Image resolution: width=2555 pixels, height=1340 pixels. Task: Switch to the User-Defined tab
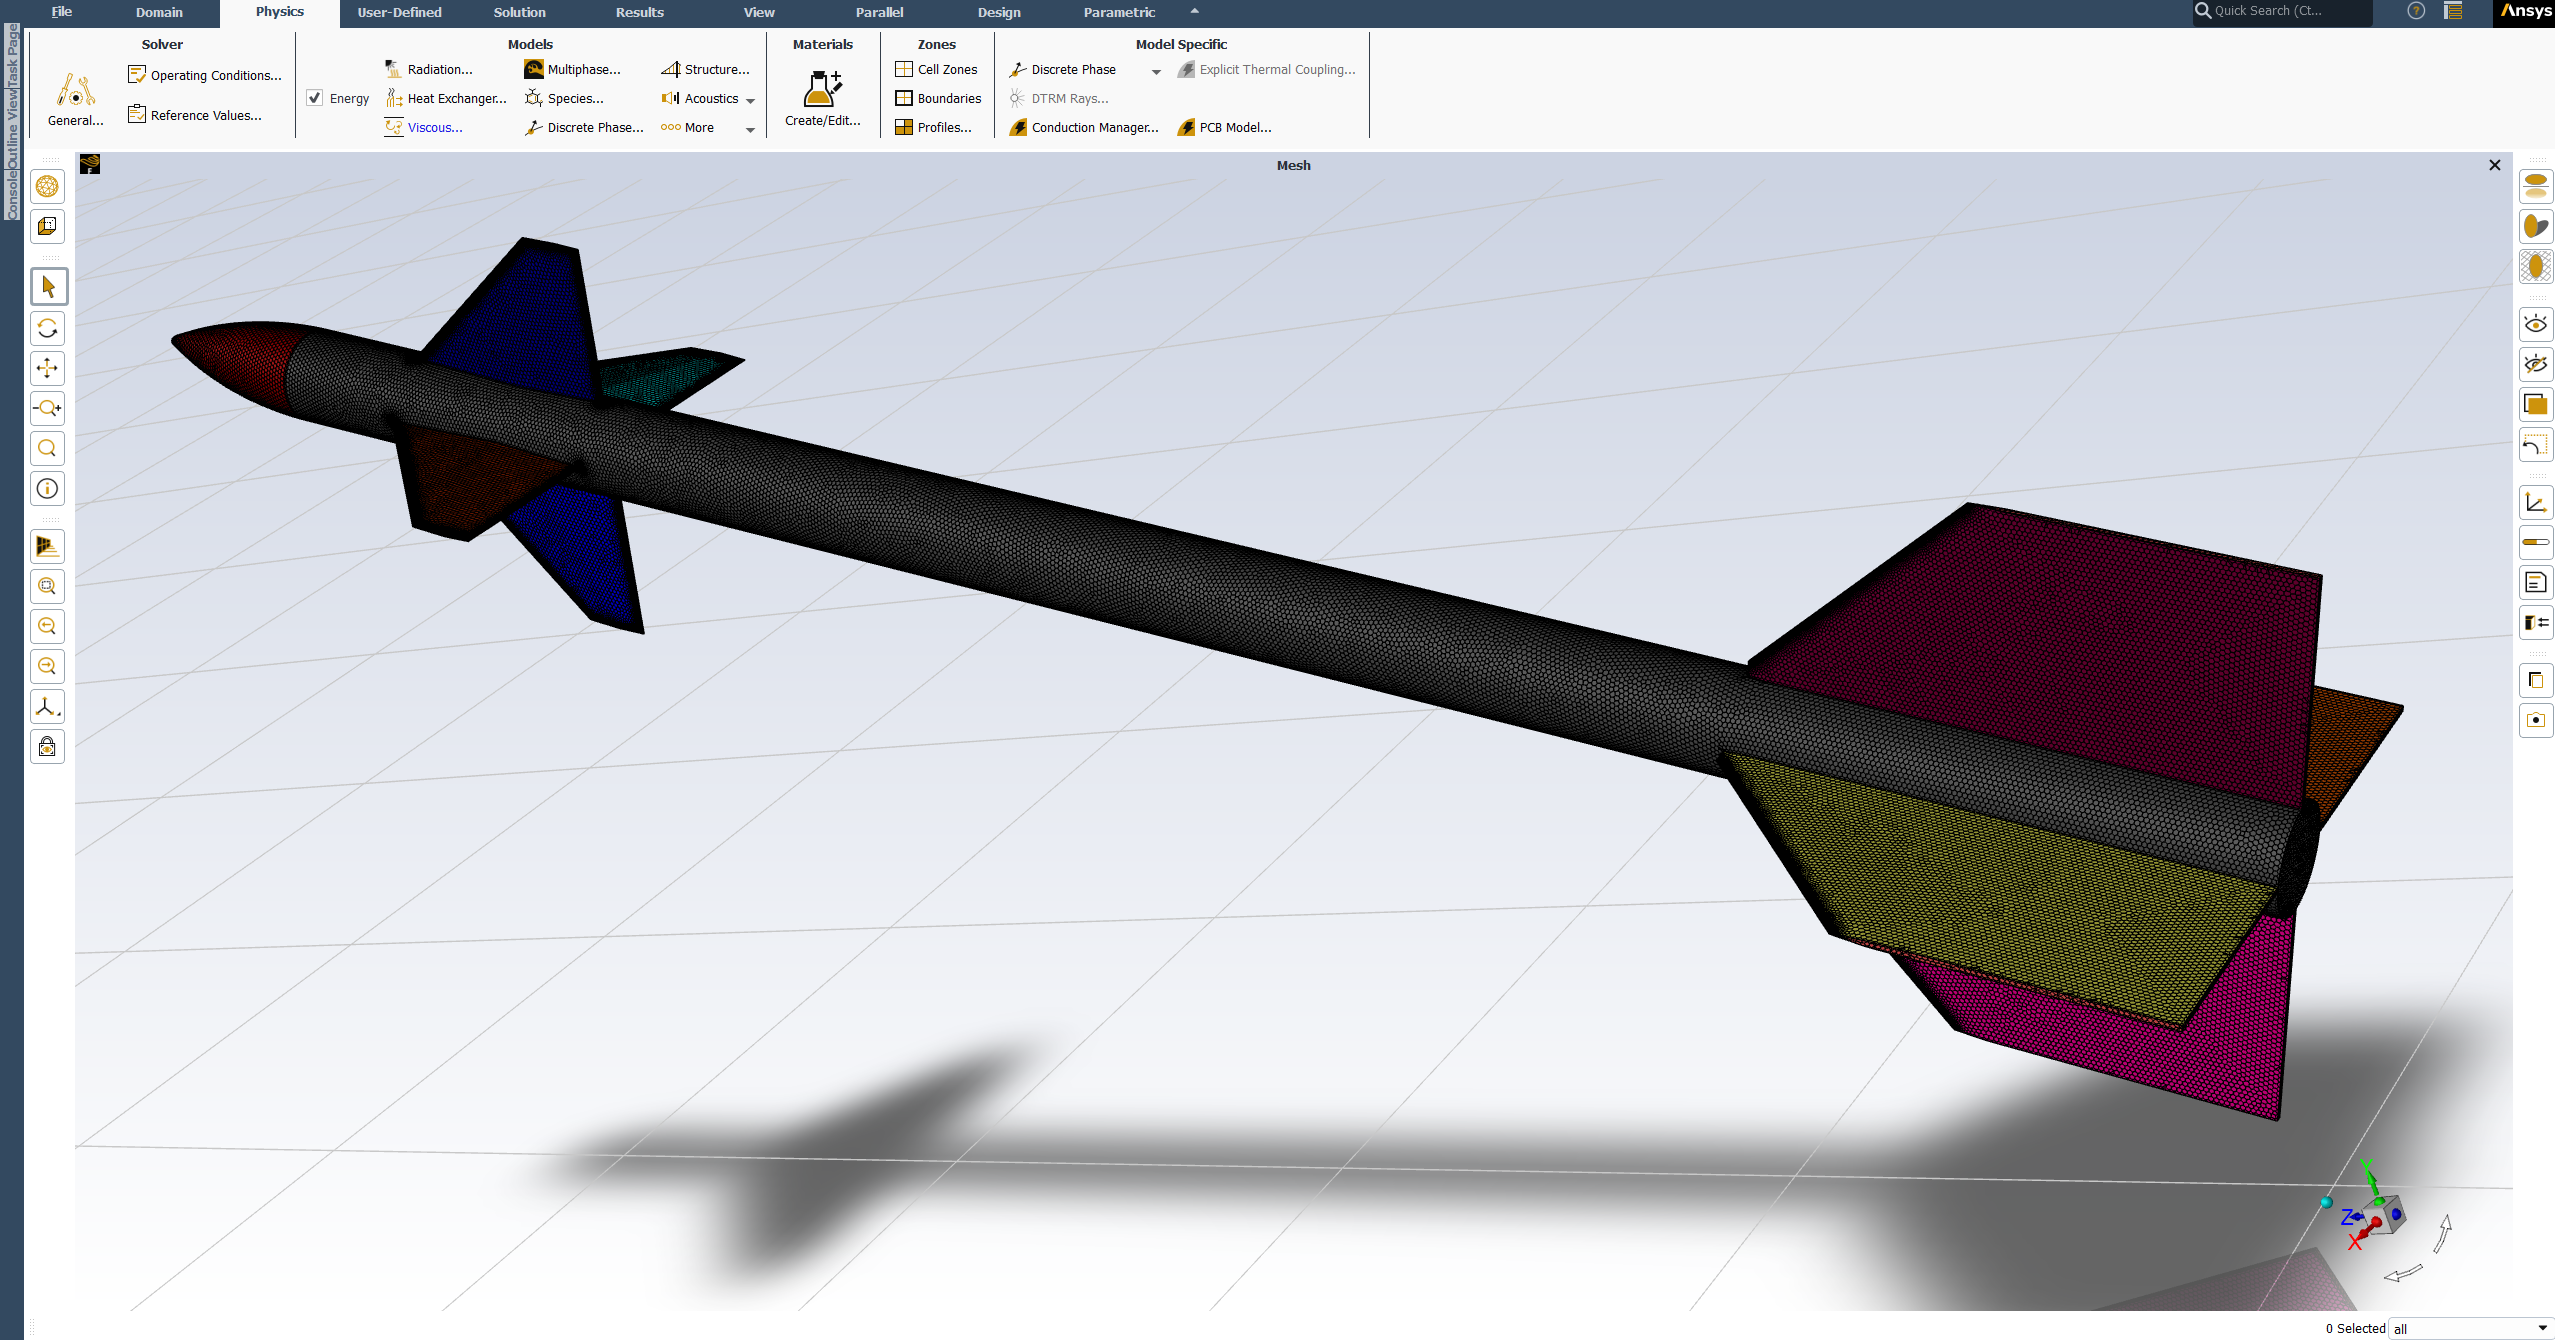pyautogui.click(x=399, y=12)
